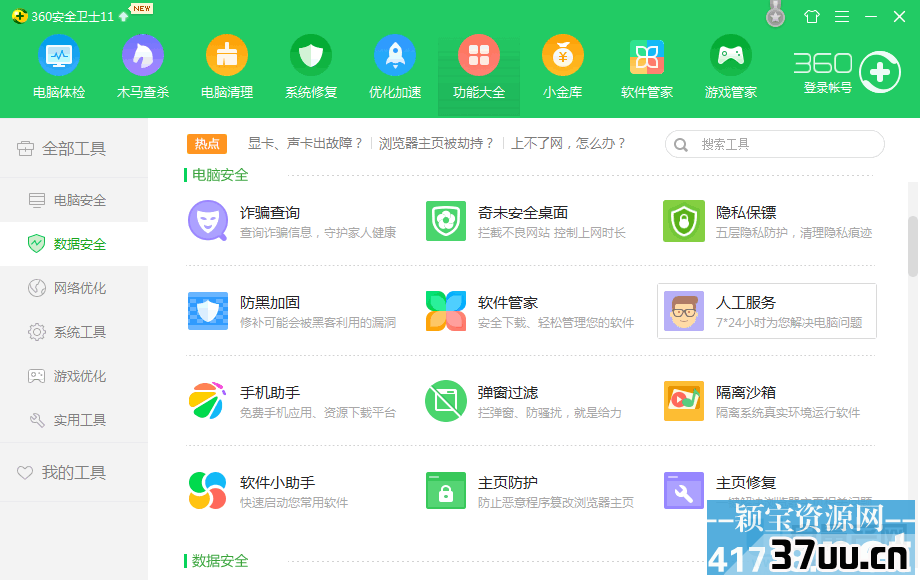Open 系统工具 sidebar category

74,332
